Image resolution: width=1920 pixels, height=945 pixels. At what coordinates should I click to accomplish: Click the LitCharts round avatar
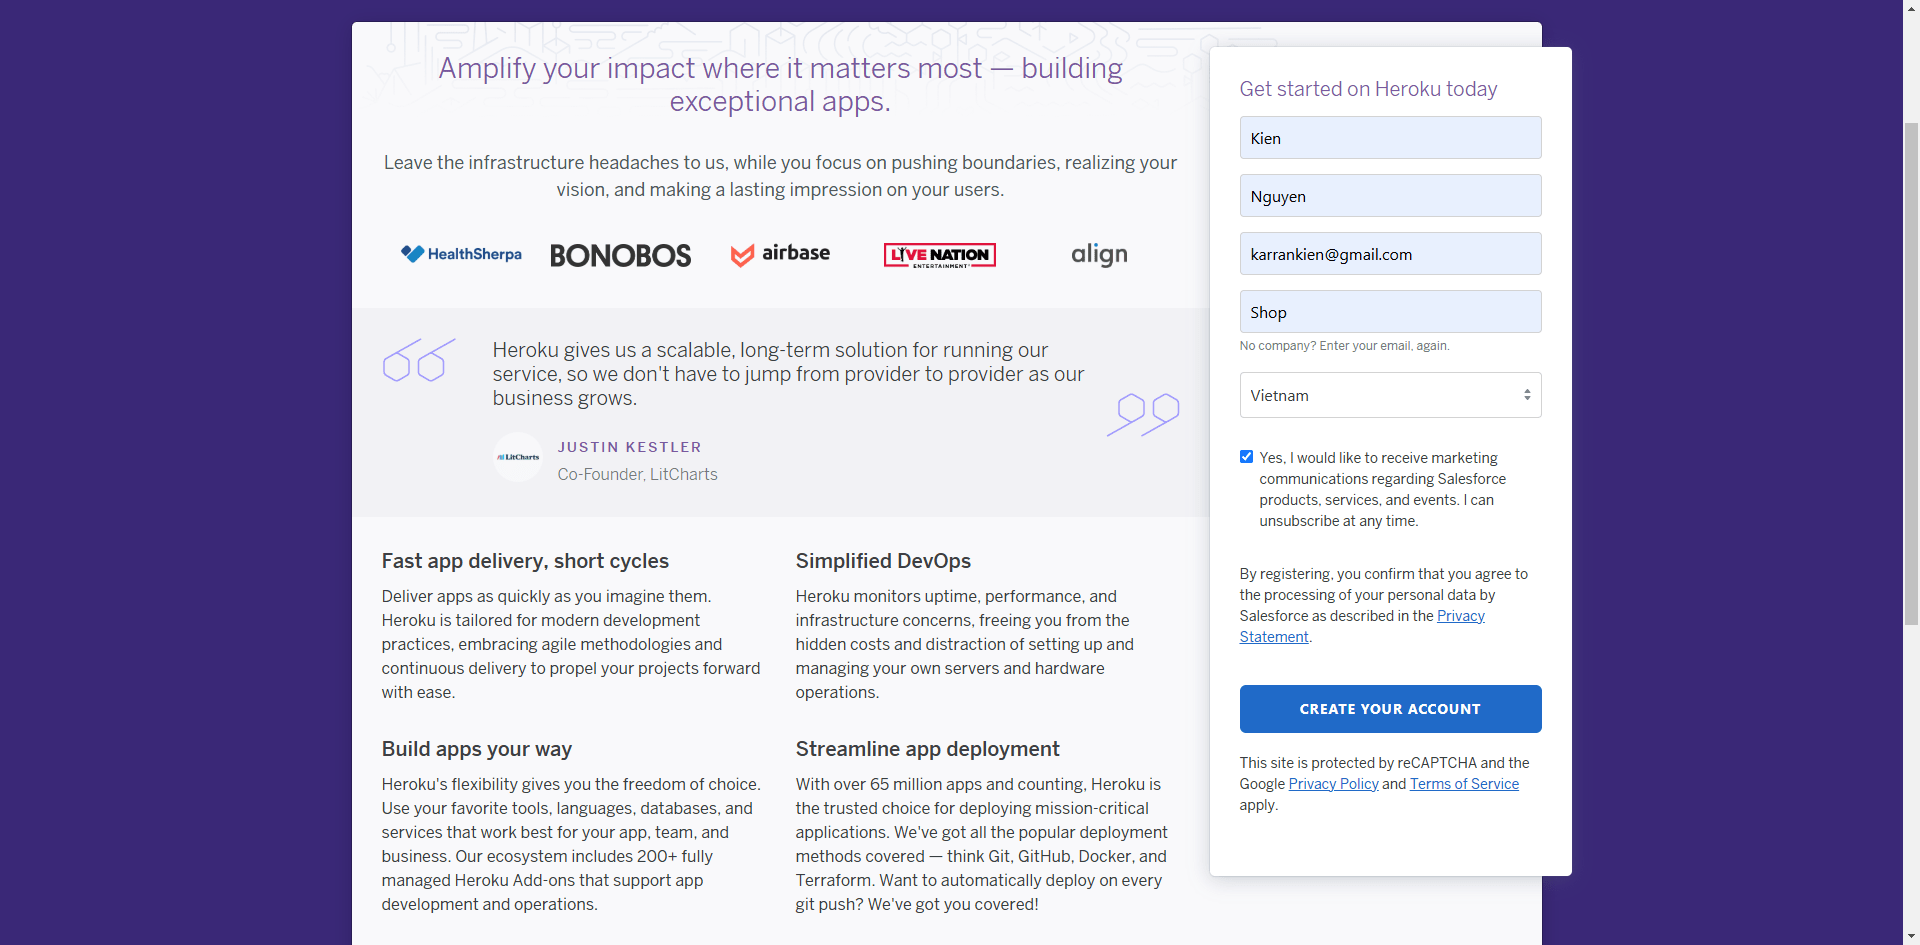tap(518, 457)
